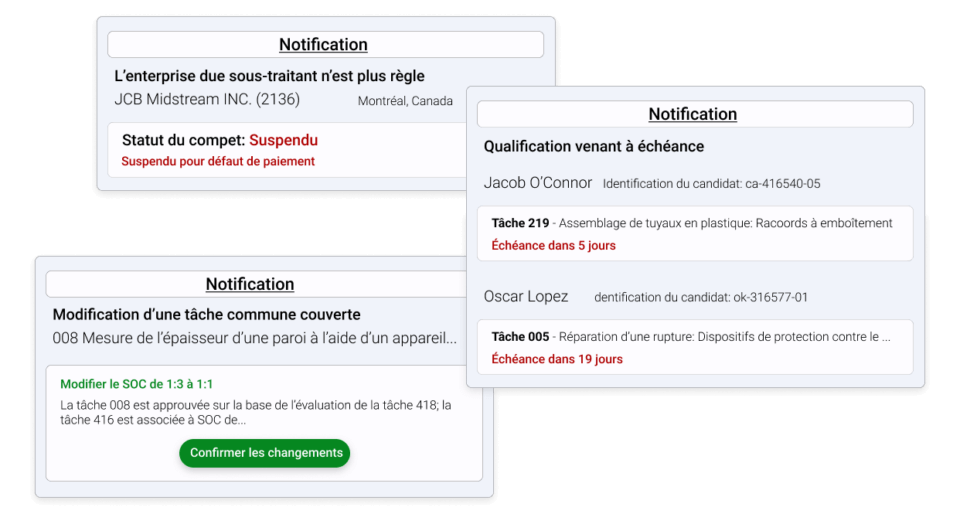Click the La tâche 008 est approuvée description text
Image resolution: width=960 pixels, height=514 pixels.
(x=256, y=412)
